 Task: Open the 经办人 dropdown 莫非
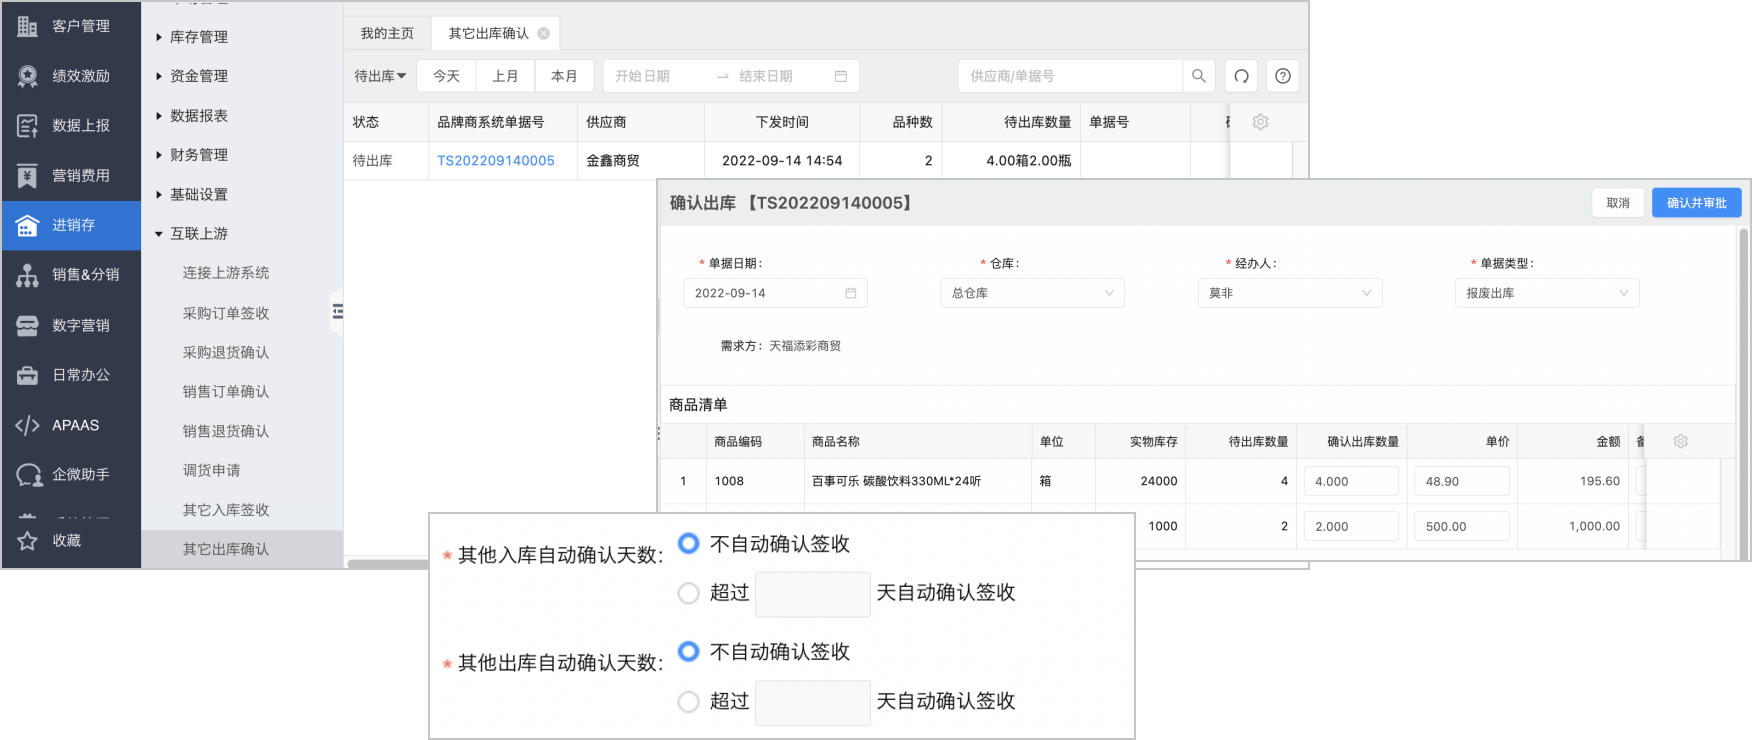pyautogui.click(x=1290, y=293)
